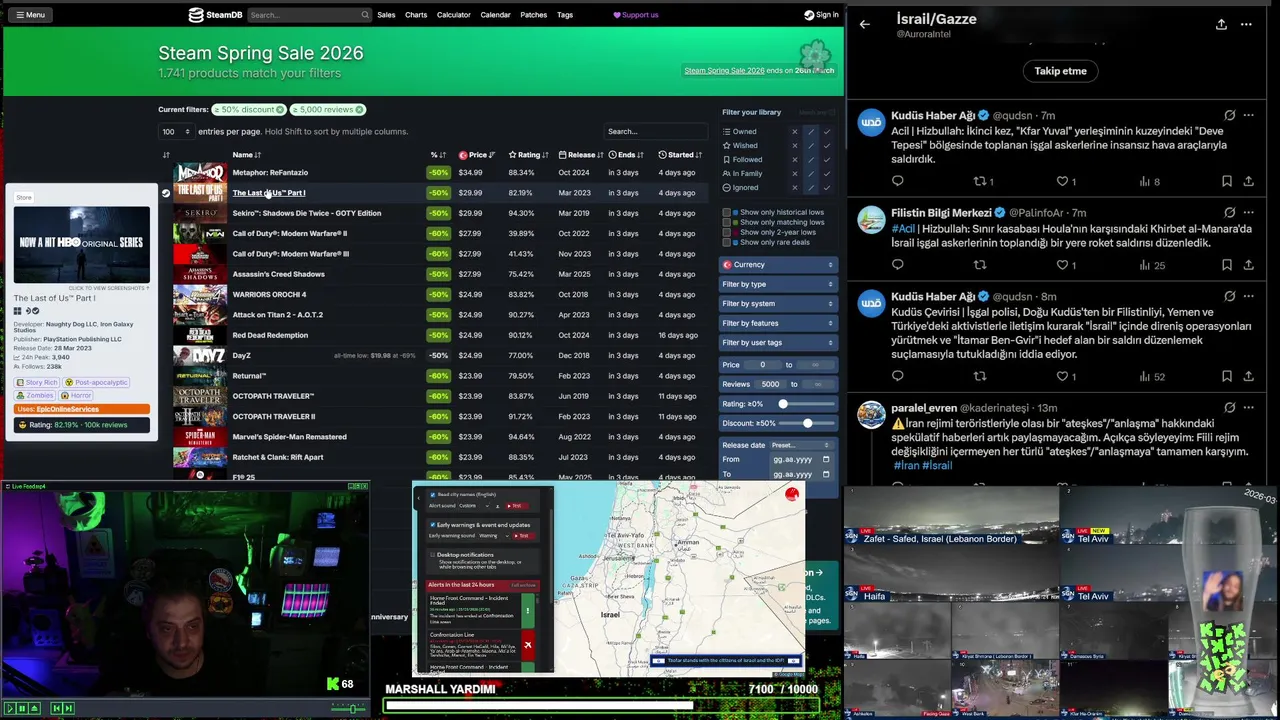This screenshot has width=1280, height=720.
Task: Expand Filter by type dropdown
Action: [x=777, y=284]
